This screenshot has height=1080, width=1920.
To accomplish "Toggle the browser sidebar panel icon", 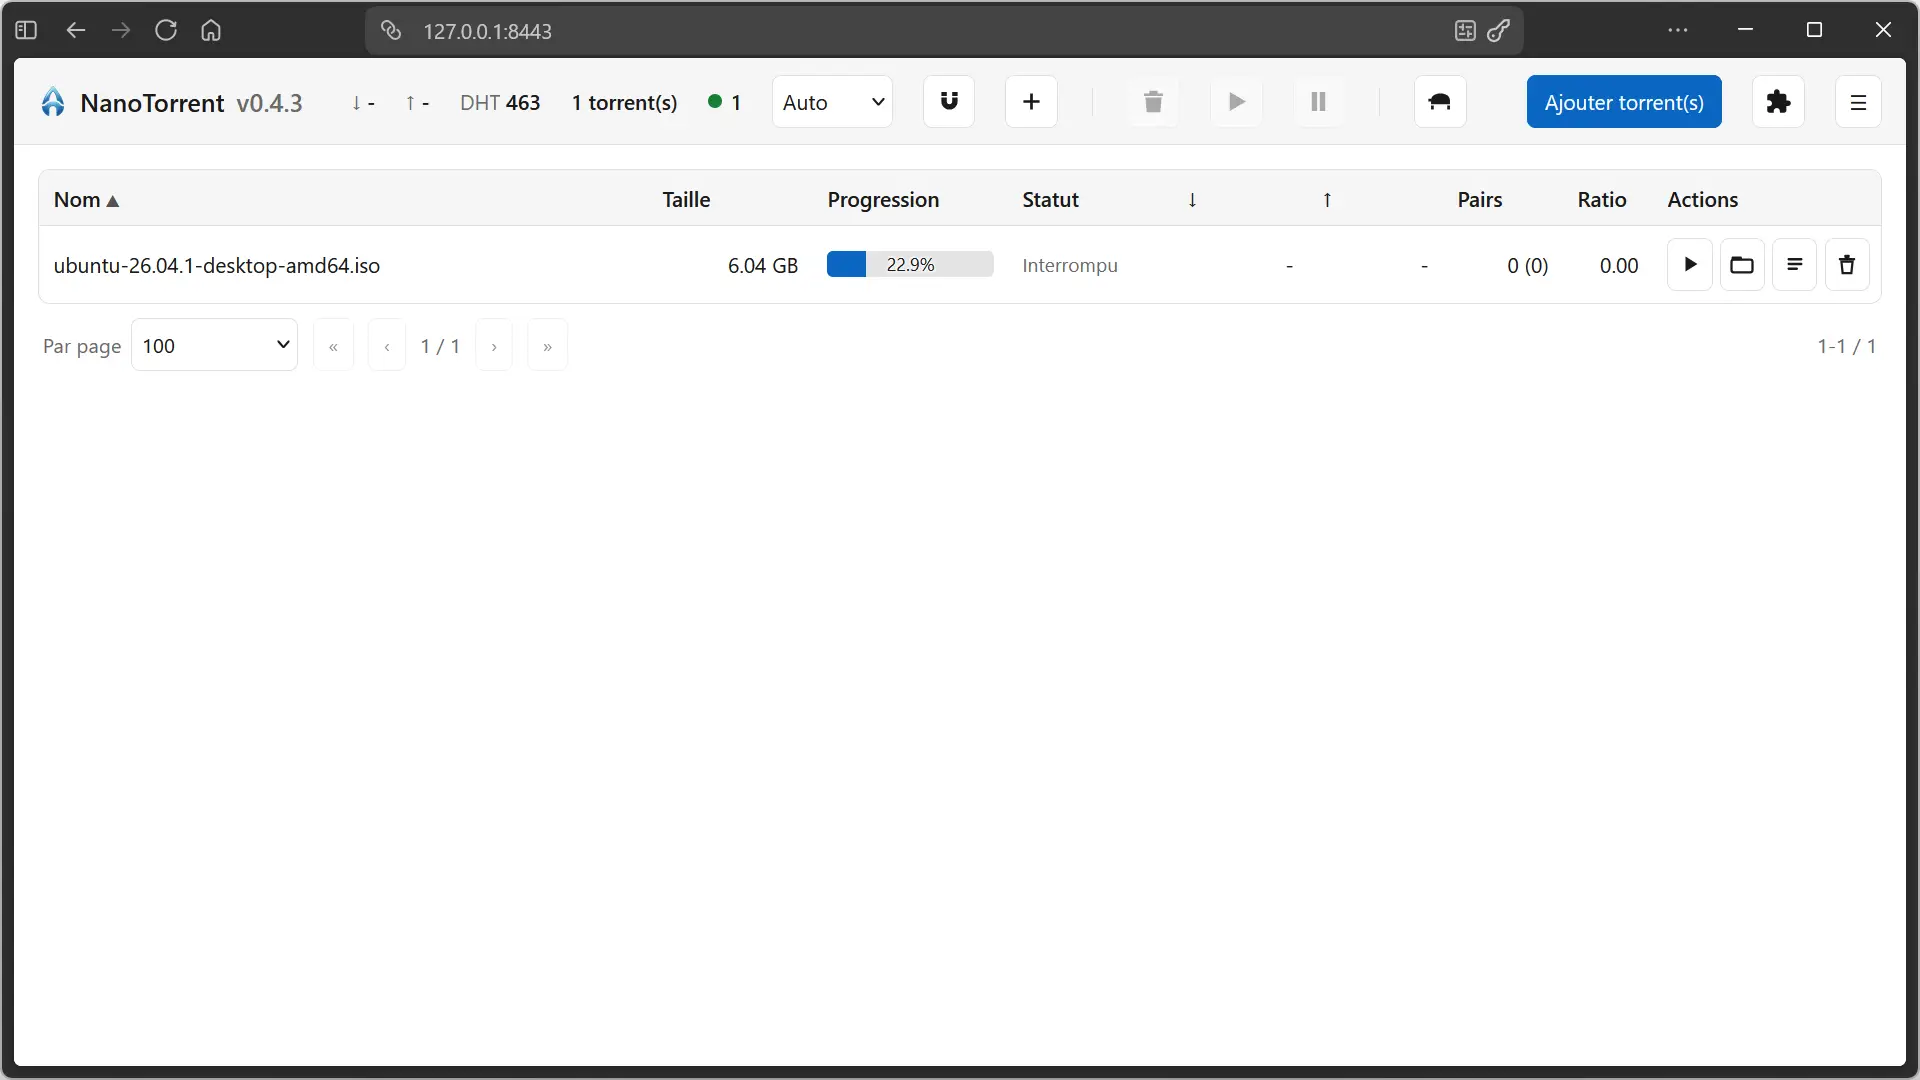I will (x=27, y=30).
